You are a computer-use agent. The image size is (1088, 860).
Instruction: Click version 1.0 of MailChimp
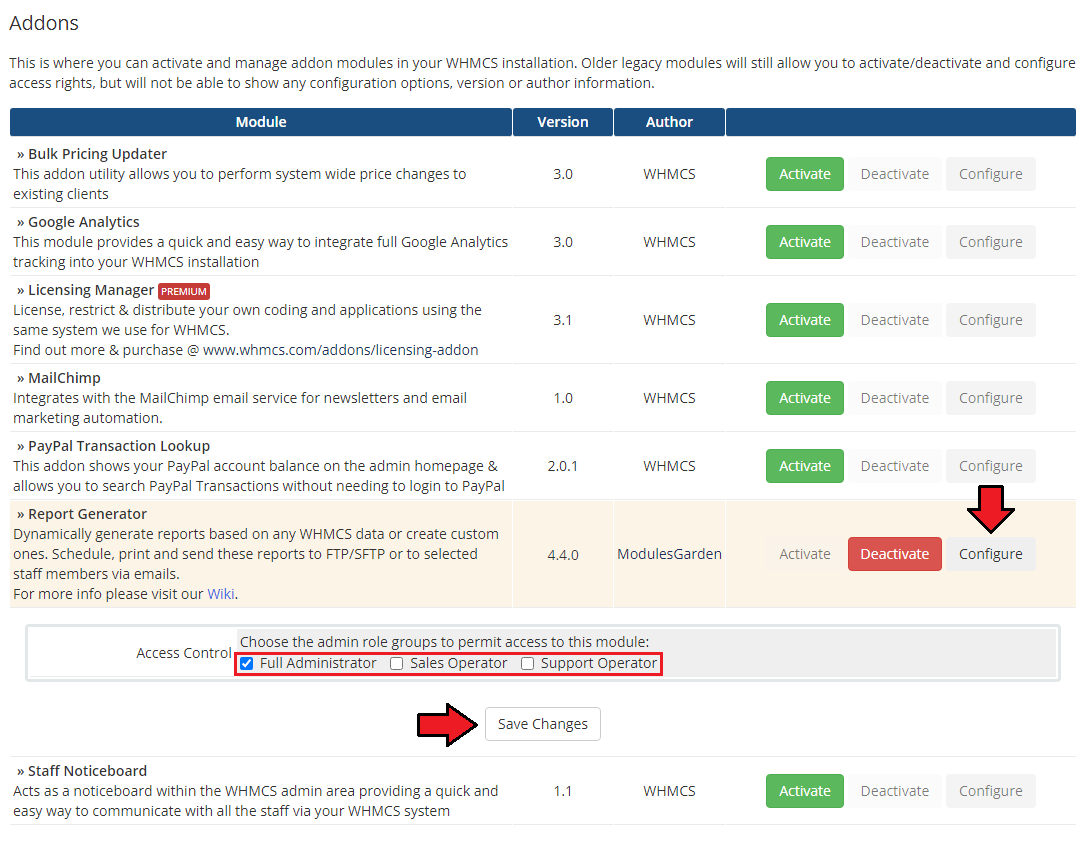click(x=563, y=398)
